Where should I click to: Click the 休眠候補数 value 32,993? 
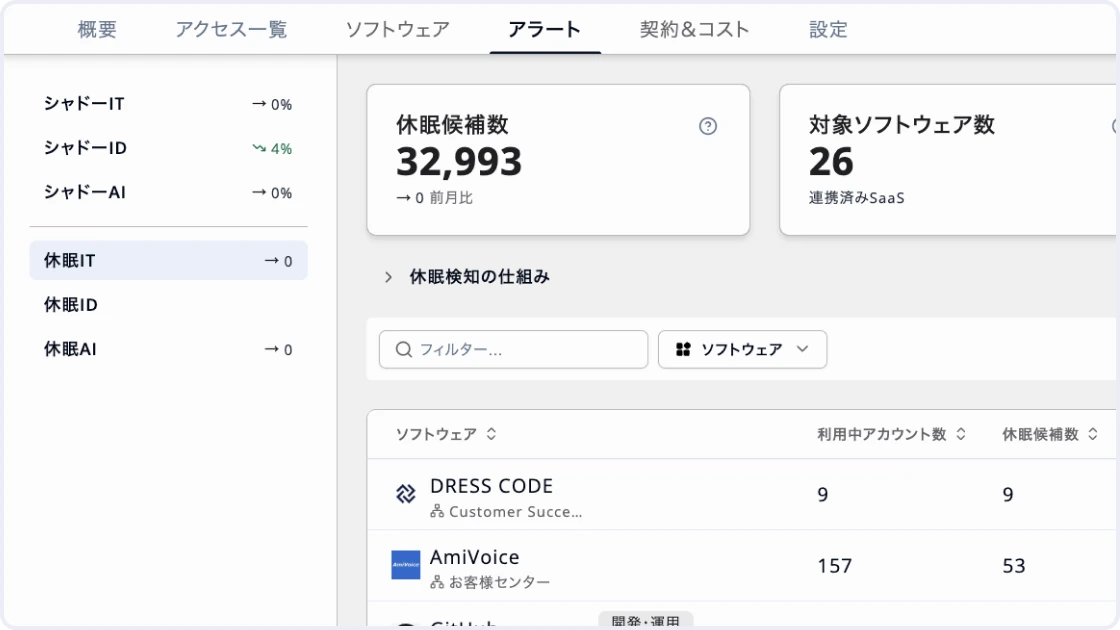point(459,161)
